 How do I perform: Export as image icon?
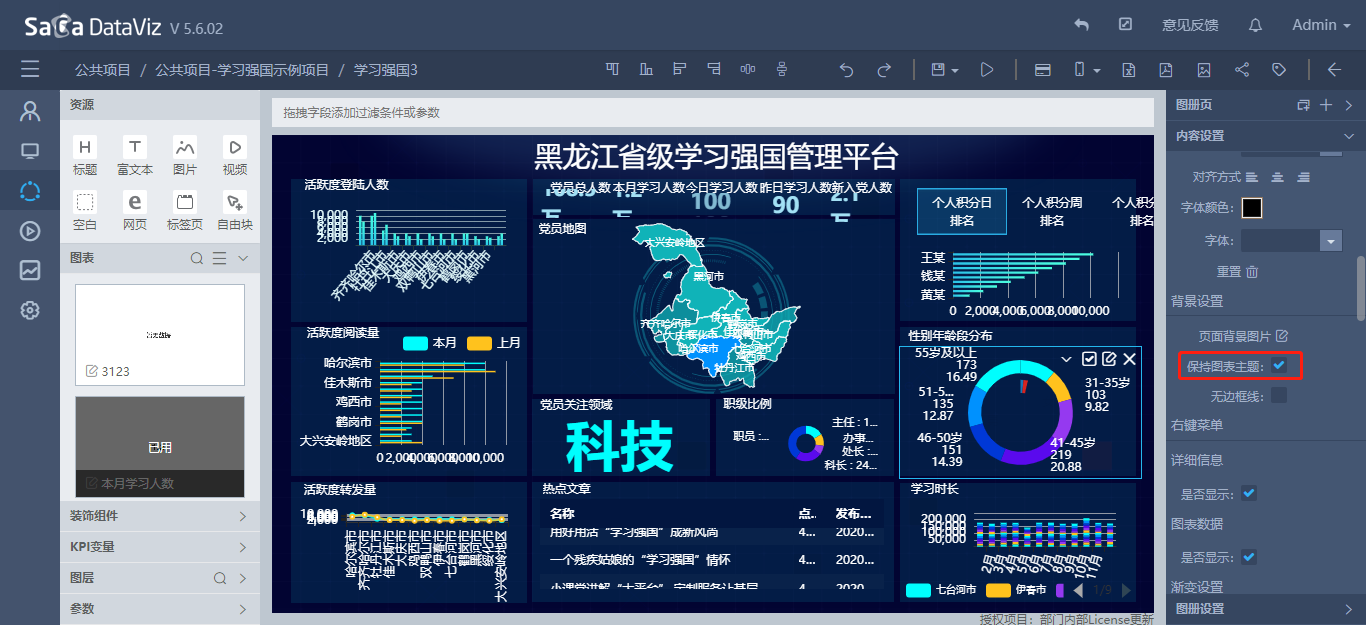coord(1204,70)
